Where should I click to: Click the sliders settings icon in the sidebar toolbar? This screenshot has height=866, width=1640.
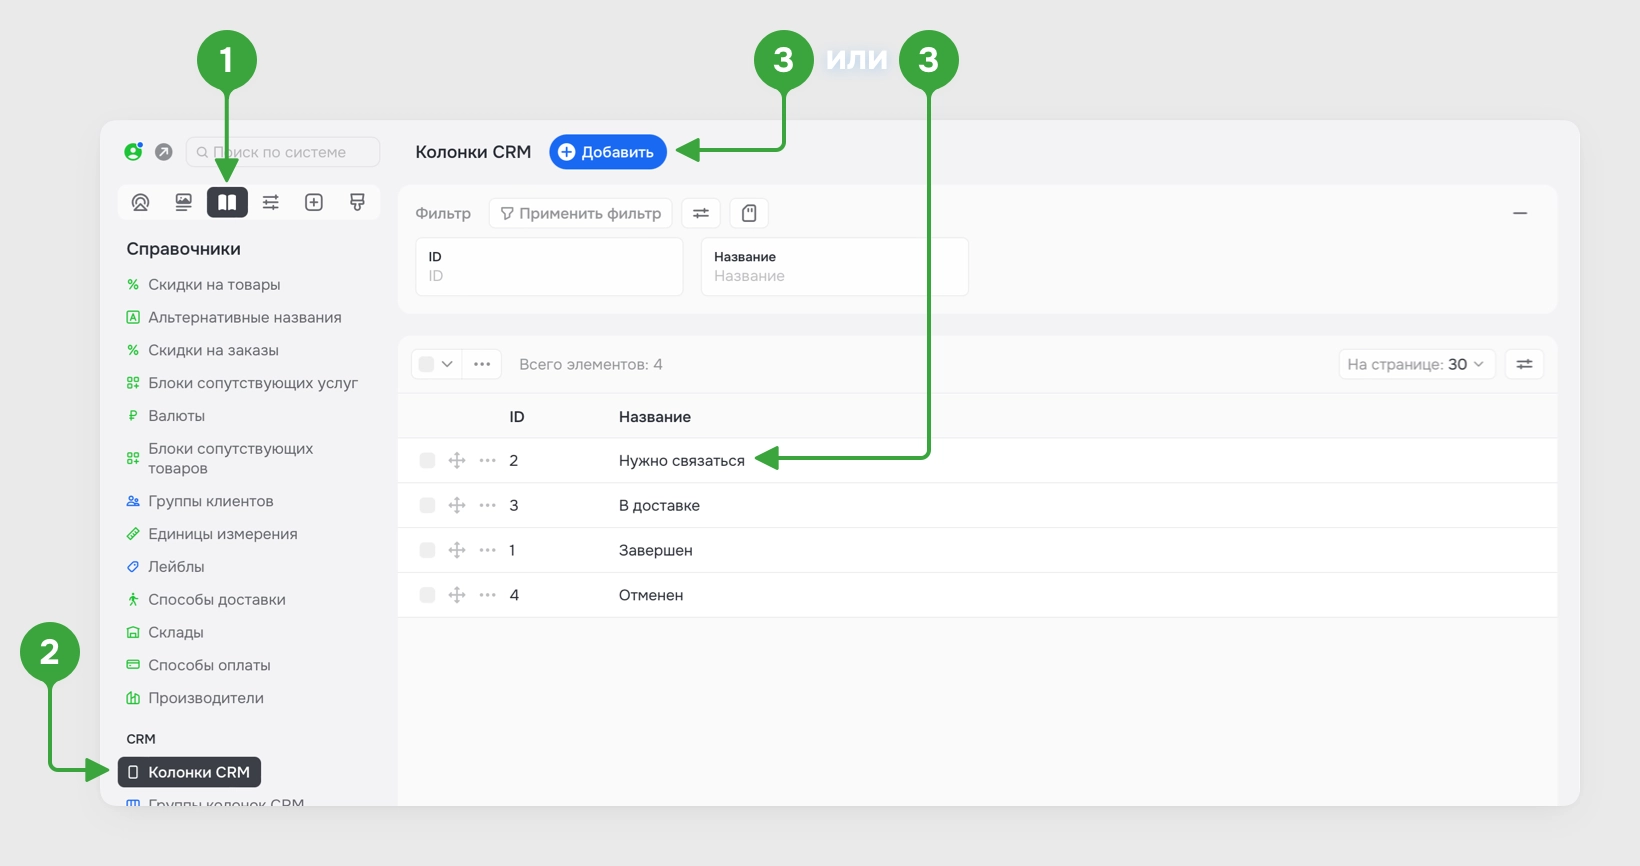tap(270, 202)
